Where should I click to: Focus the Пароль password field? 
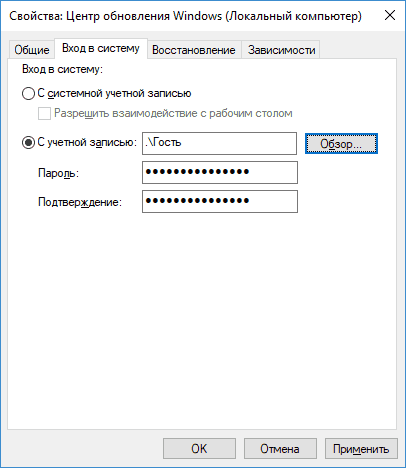pyautogui.click(x=220, y=172)
